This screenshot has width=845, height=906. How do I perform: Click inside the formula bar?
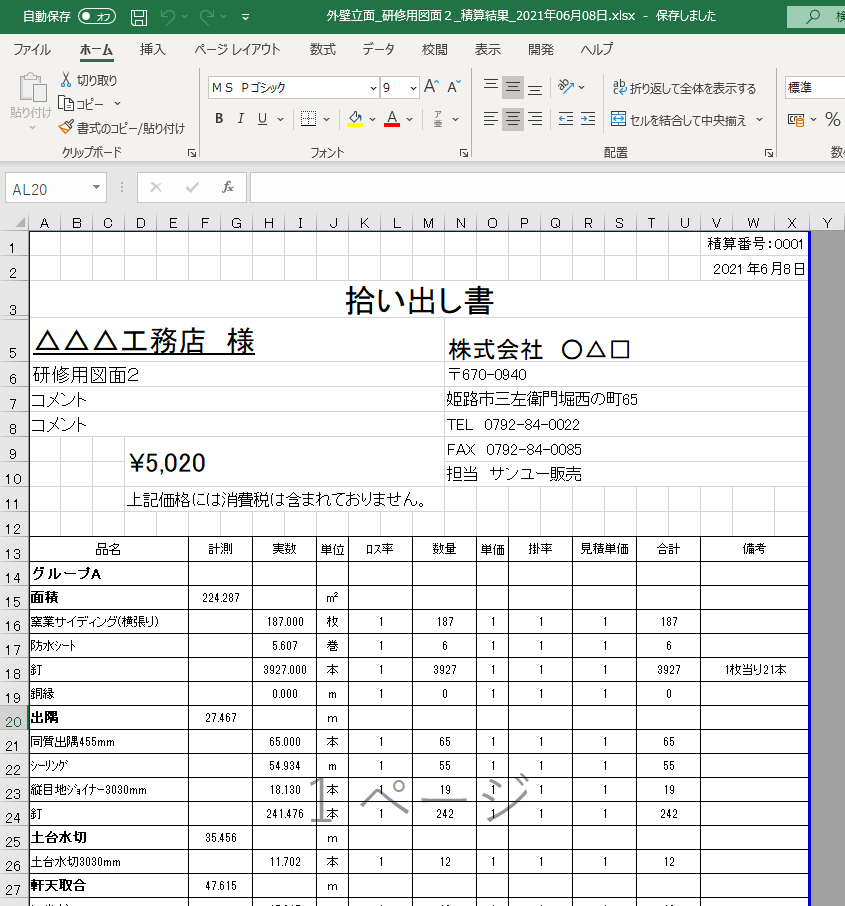547,188
